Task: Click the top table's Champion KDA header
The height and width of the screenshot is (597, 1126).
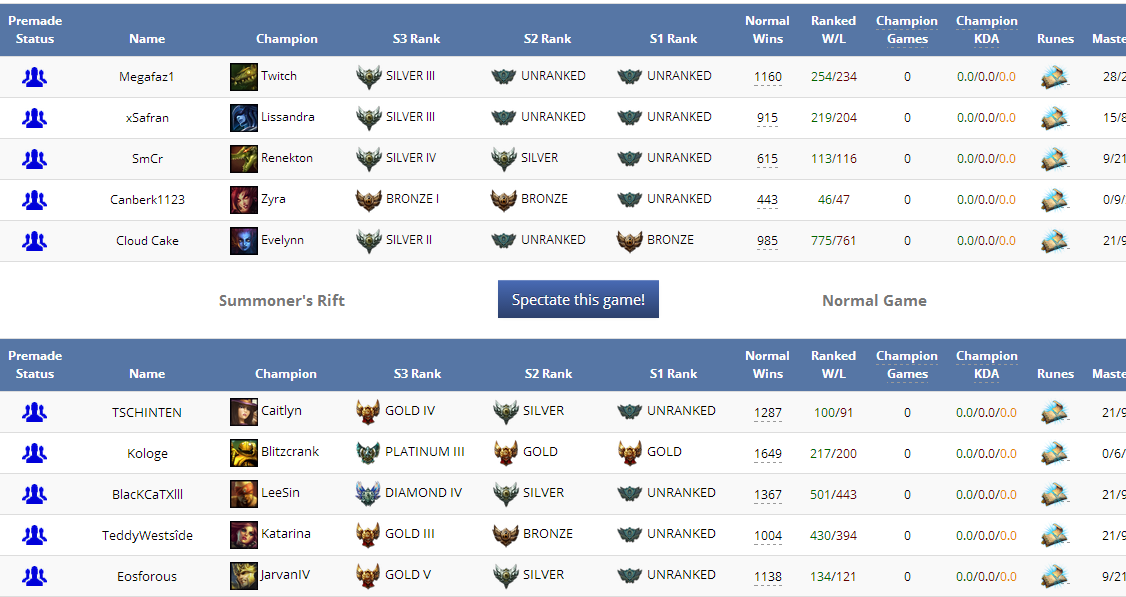Action: coord(987,30)
